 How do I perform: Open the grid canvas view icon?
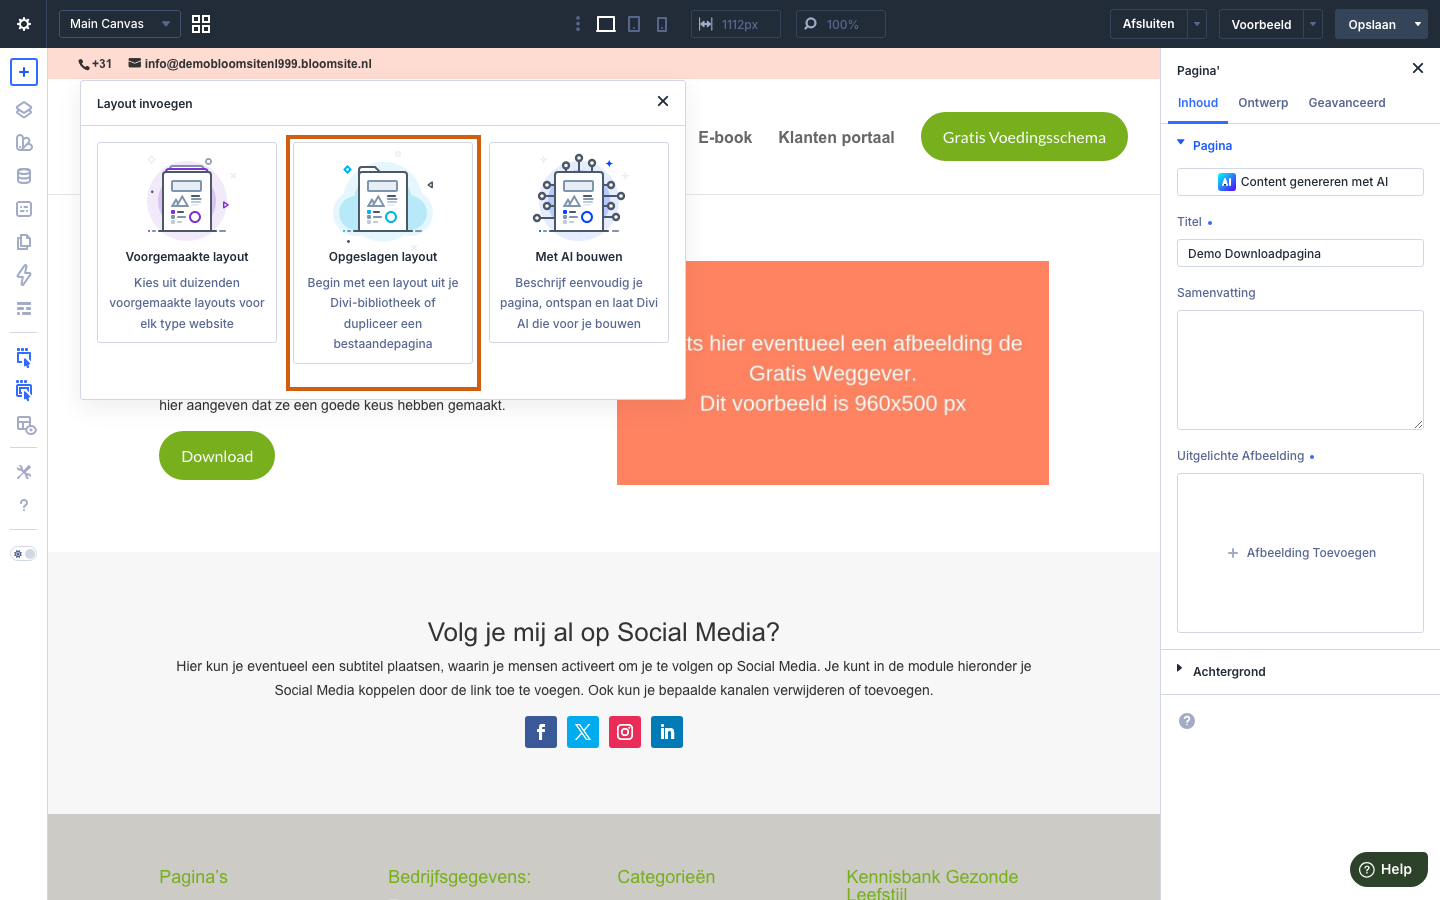pyautogui.click(x=201, y=24)
